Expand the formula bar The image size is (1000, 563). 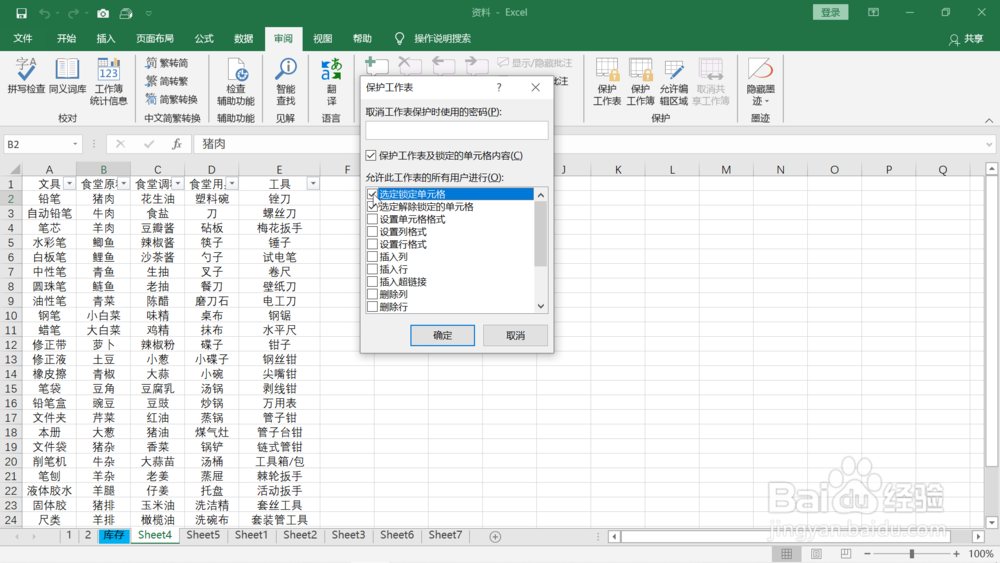click(989, 144)
